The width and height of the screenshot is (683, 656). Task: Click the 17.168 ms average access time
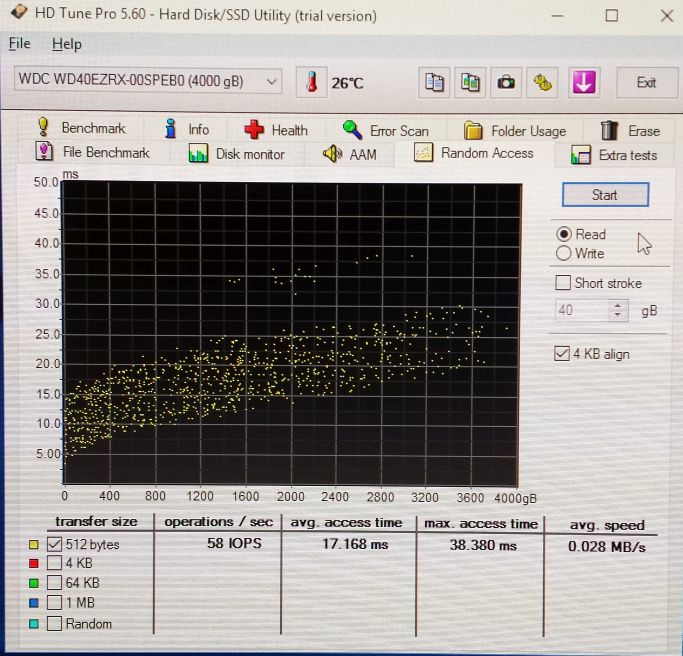355,544
